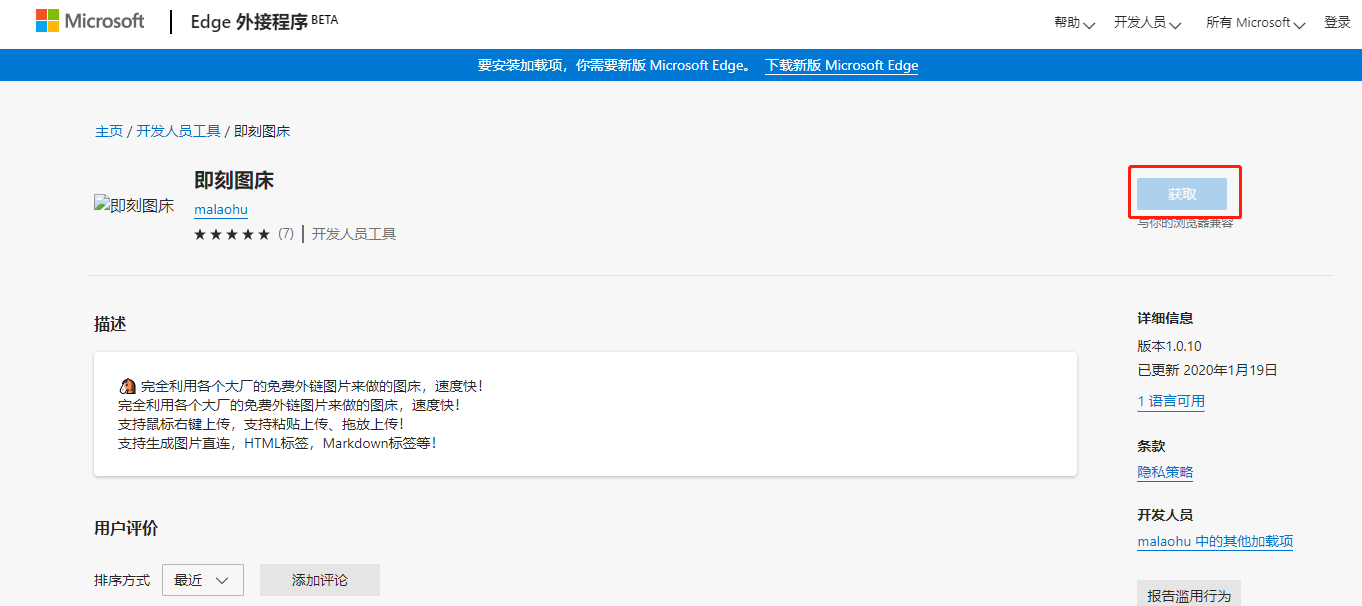Open the 开发人员工具 breadcrumb link

(178, 131)
